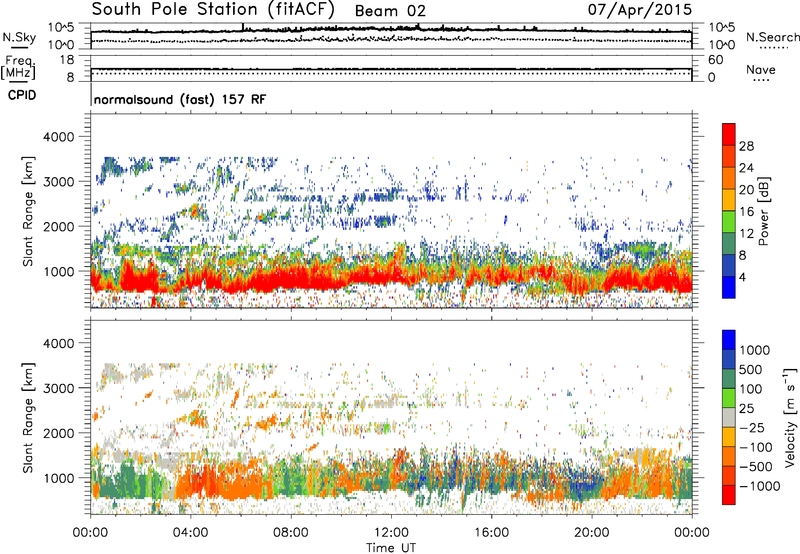Click the solid frequency line in Freq. panel
This screenshot has width=800, height=554.
[x=391, y=69]
